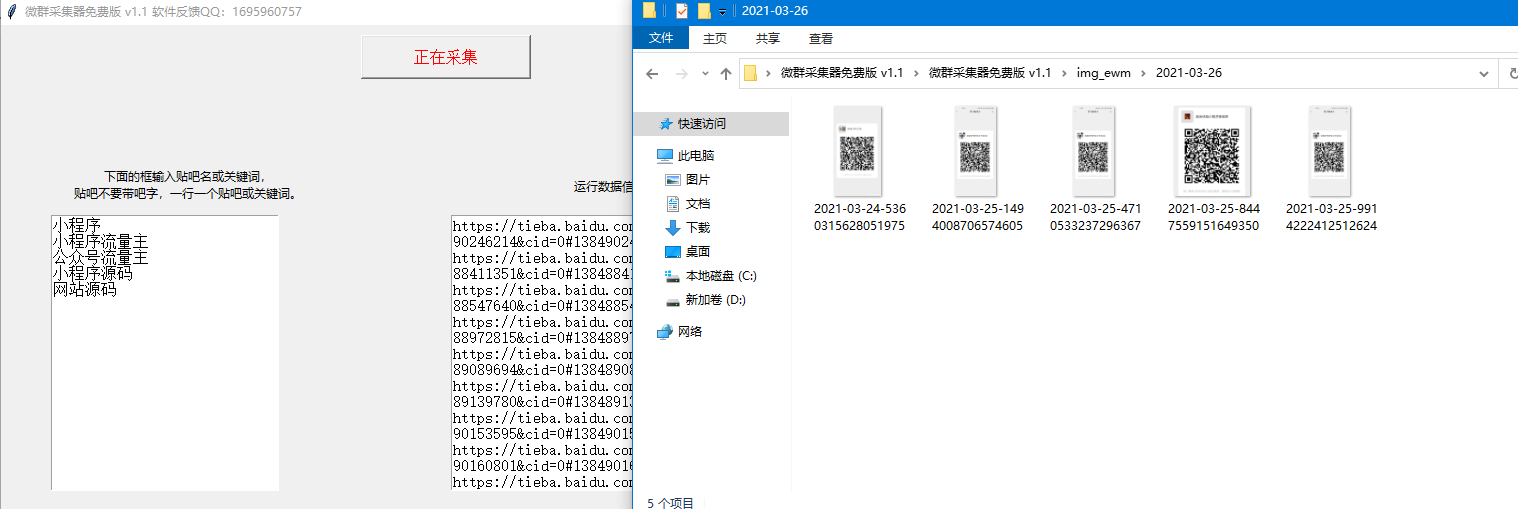Click the feather icon in collector title bar
The width and height of the screenshot is (1518, 509).
pos(11,12)
